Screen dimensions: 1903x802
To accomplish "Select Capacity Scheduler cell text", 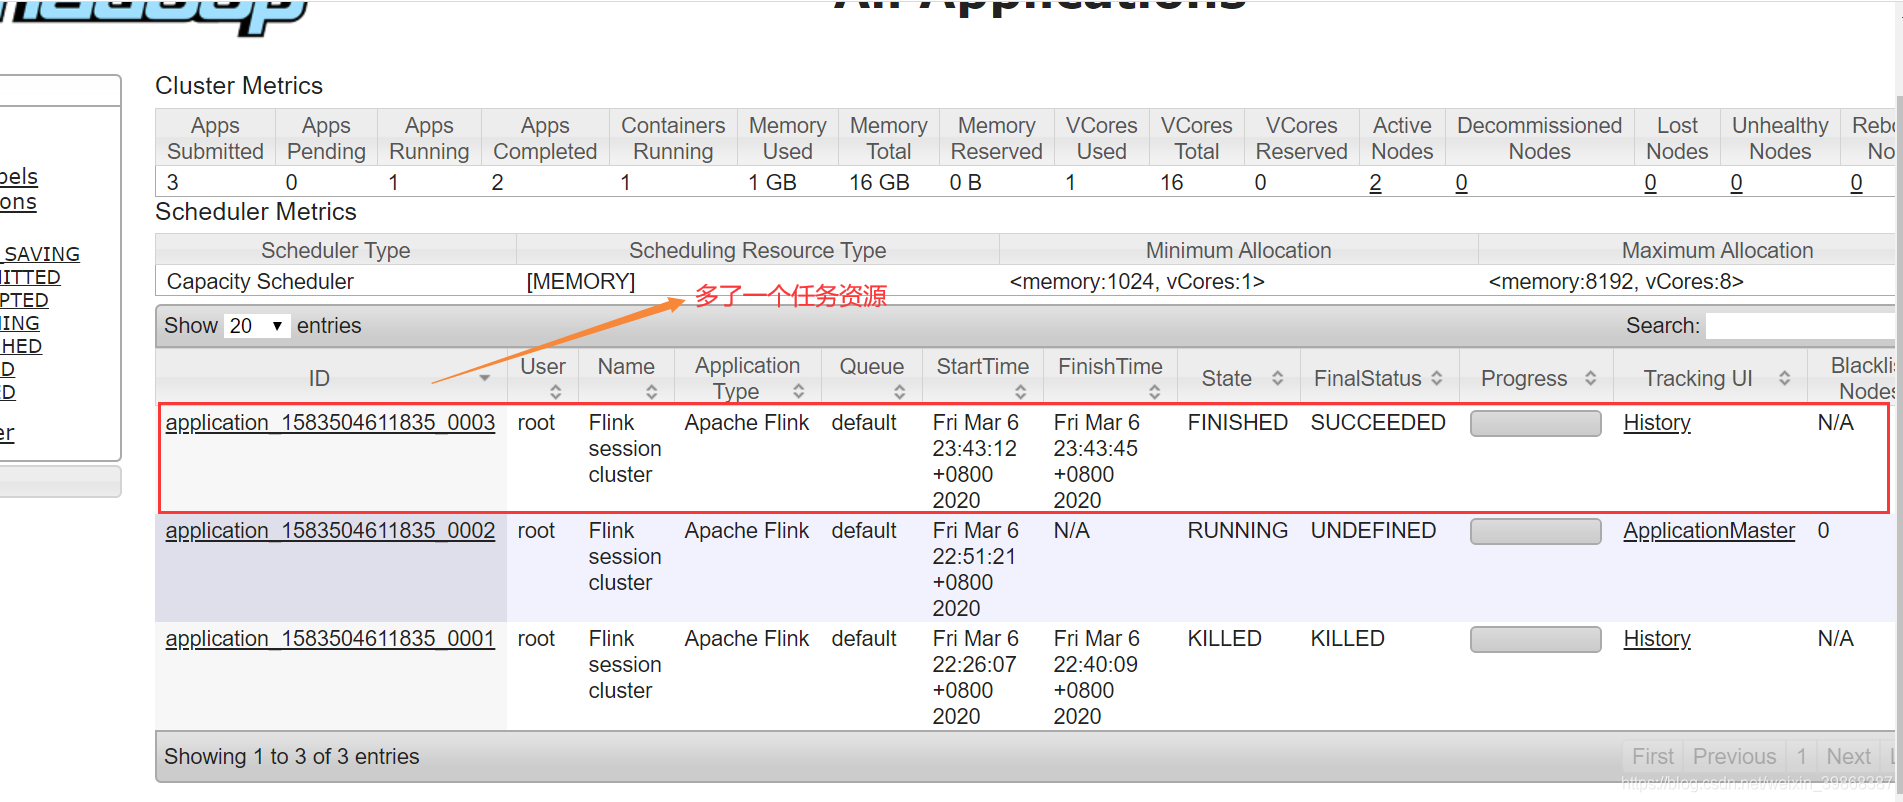I will [260, 282].
